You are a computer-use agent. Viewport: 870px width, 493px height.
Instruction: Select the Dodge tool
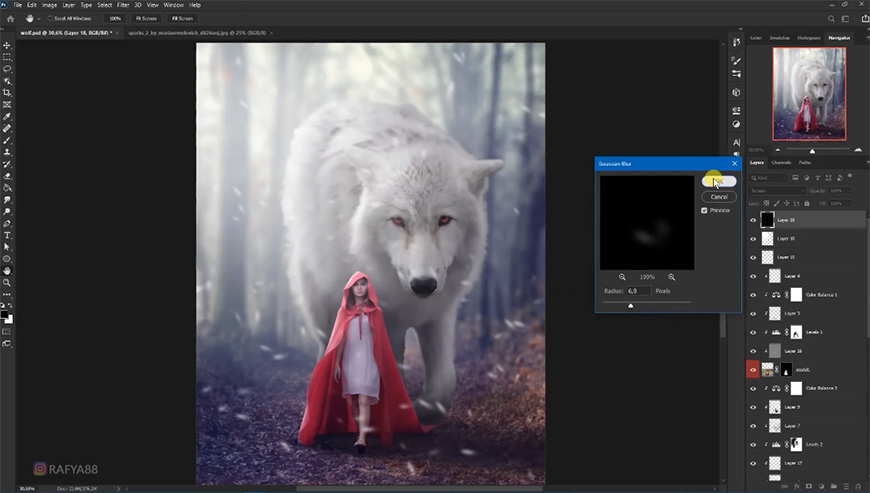coord(7,212)
